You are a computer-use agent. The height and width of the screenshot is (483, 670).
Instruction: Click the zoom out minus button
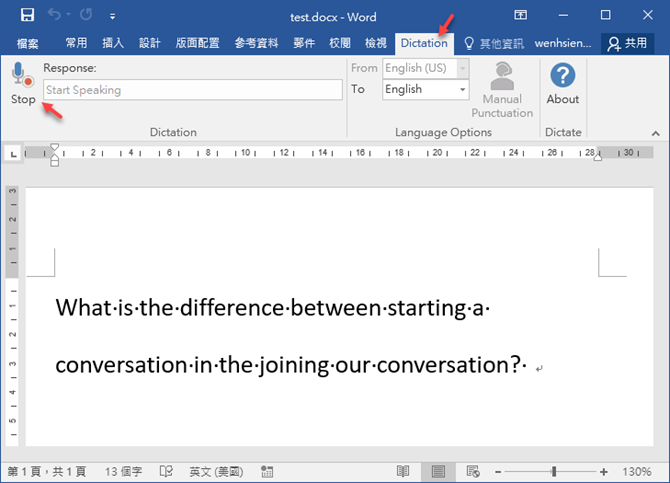click(497, 471)
